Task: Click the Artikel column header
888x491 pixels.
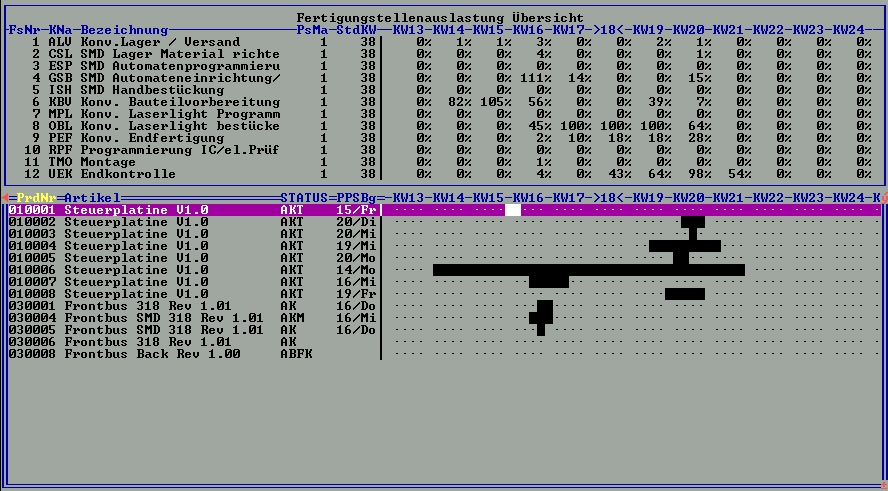Action: click(x=92, y=198)
